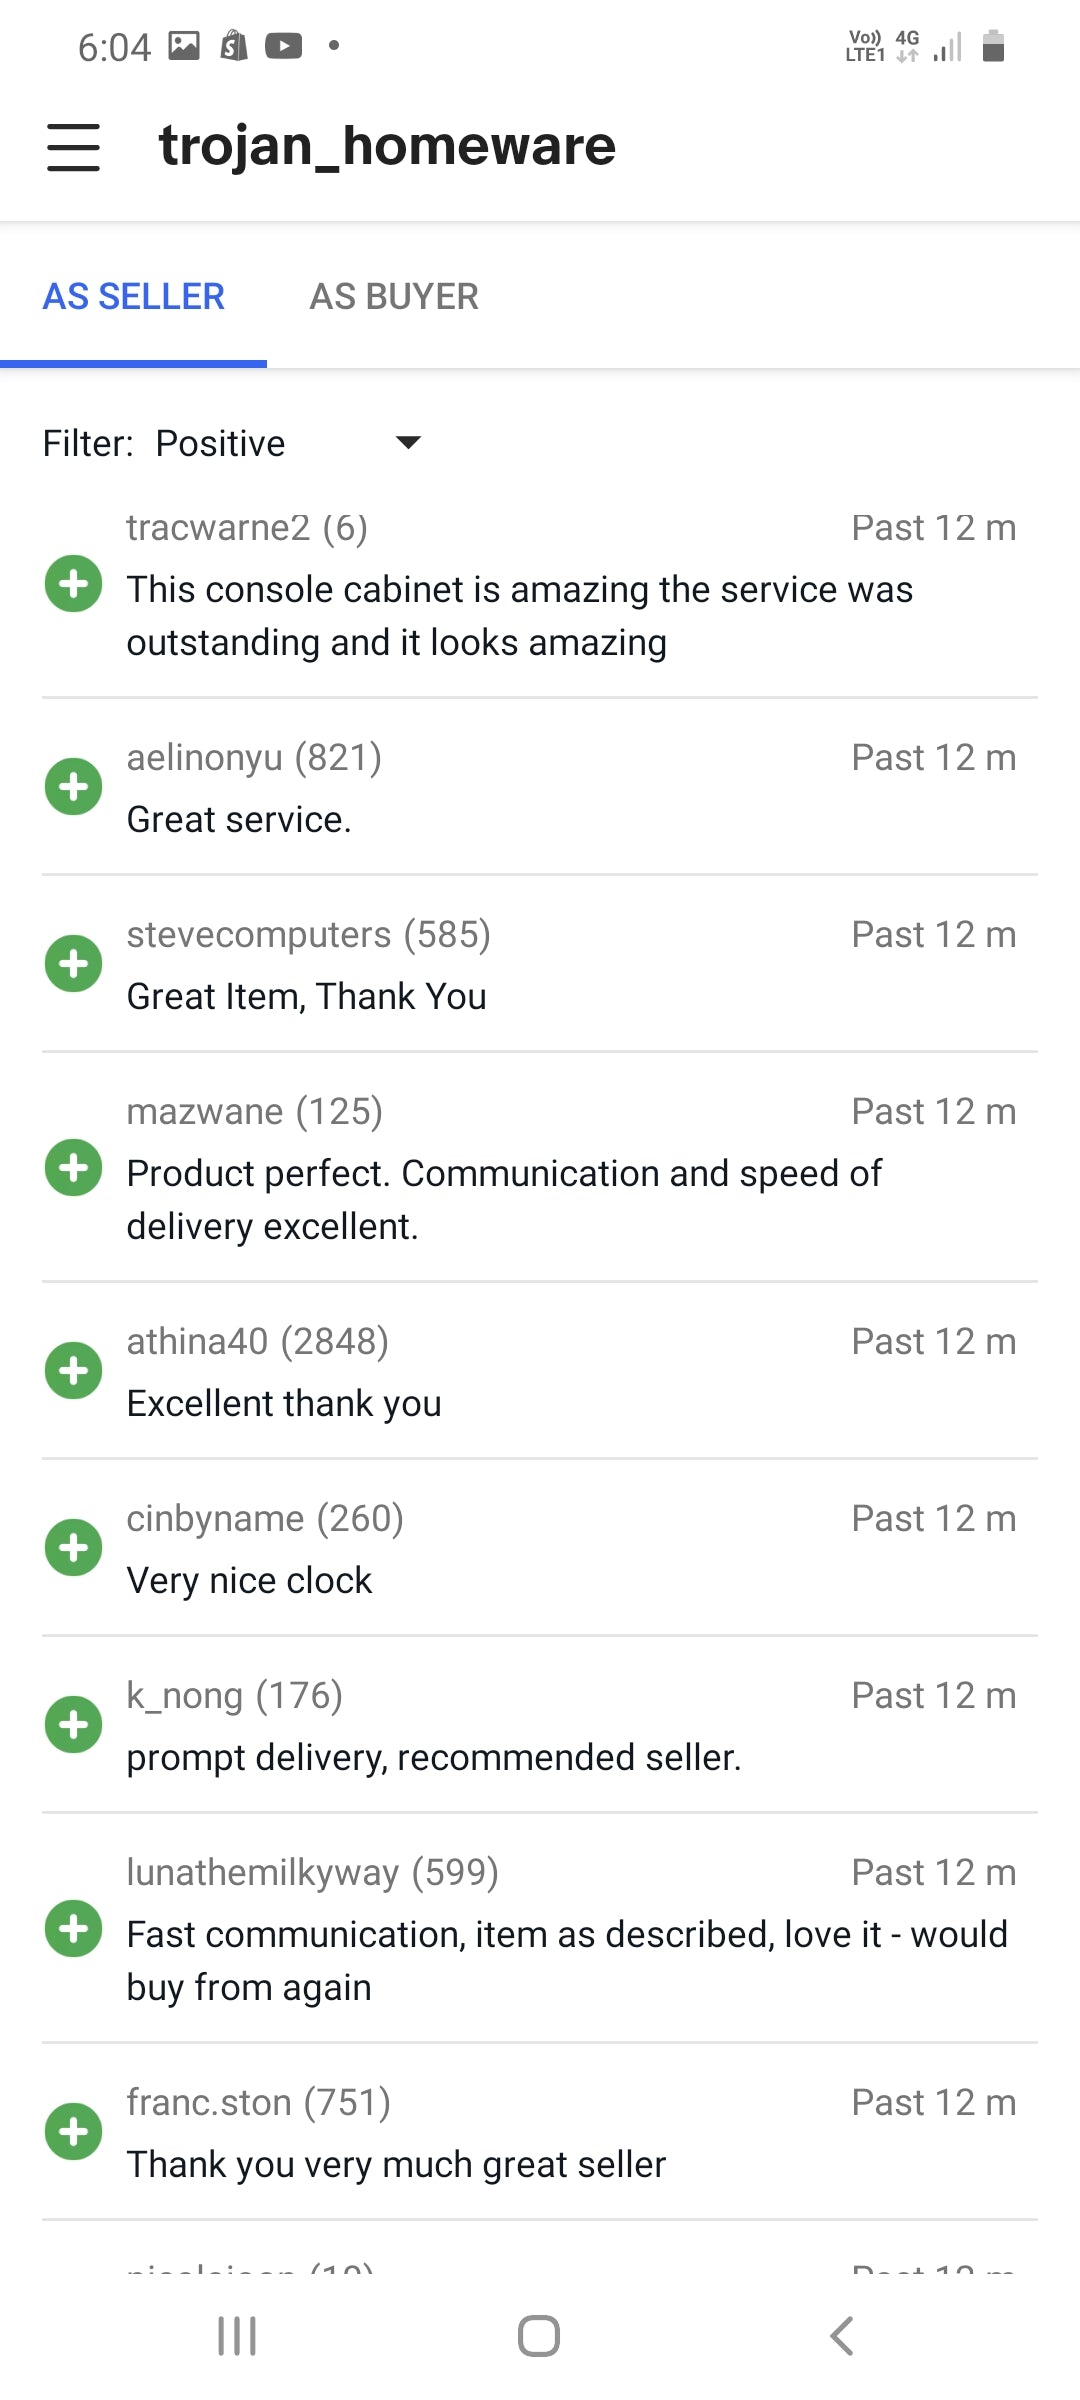Viewport: 1080px width, 2400px height.
Task: Open lunathemilkyway (599) profile link
Action: coord(312,1872)
